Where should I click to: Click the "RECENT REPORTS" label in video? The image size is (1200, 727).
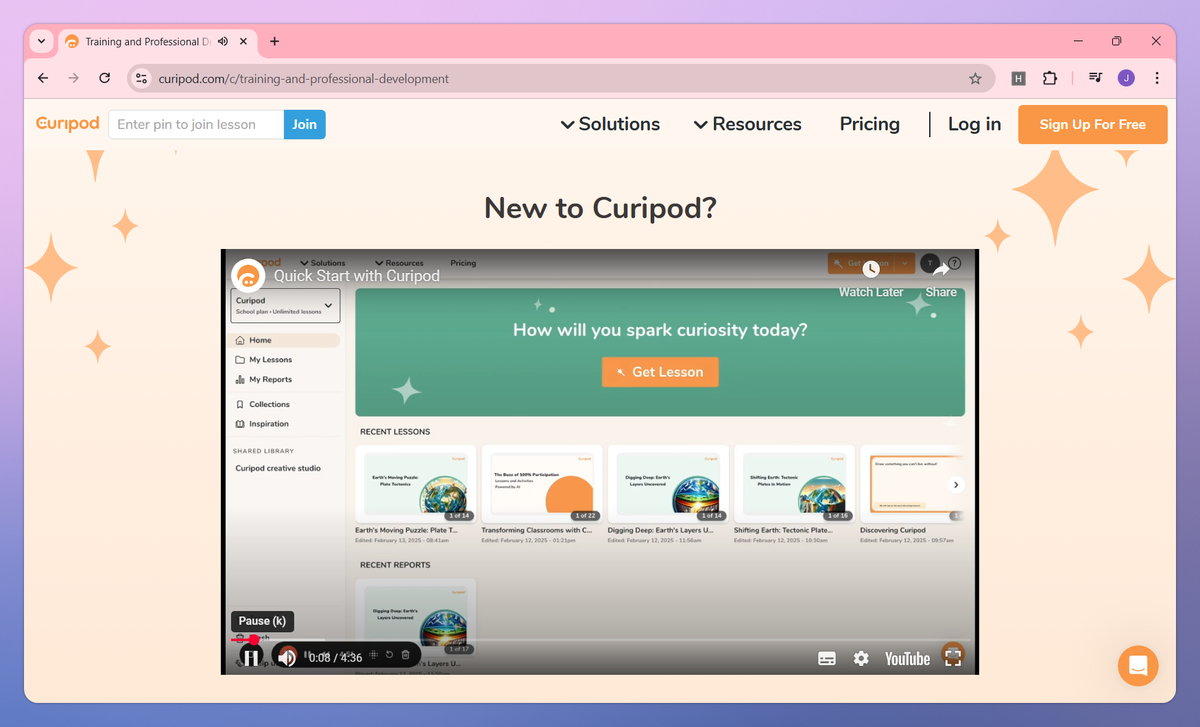click(x=395, y=565)
